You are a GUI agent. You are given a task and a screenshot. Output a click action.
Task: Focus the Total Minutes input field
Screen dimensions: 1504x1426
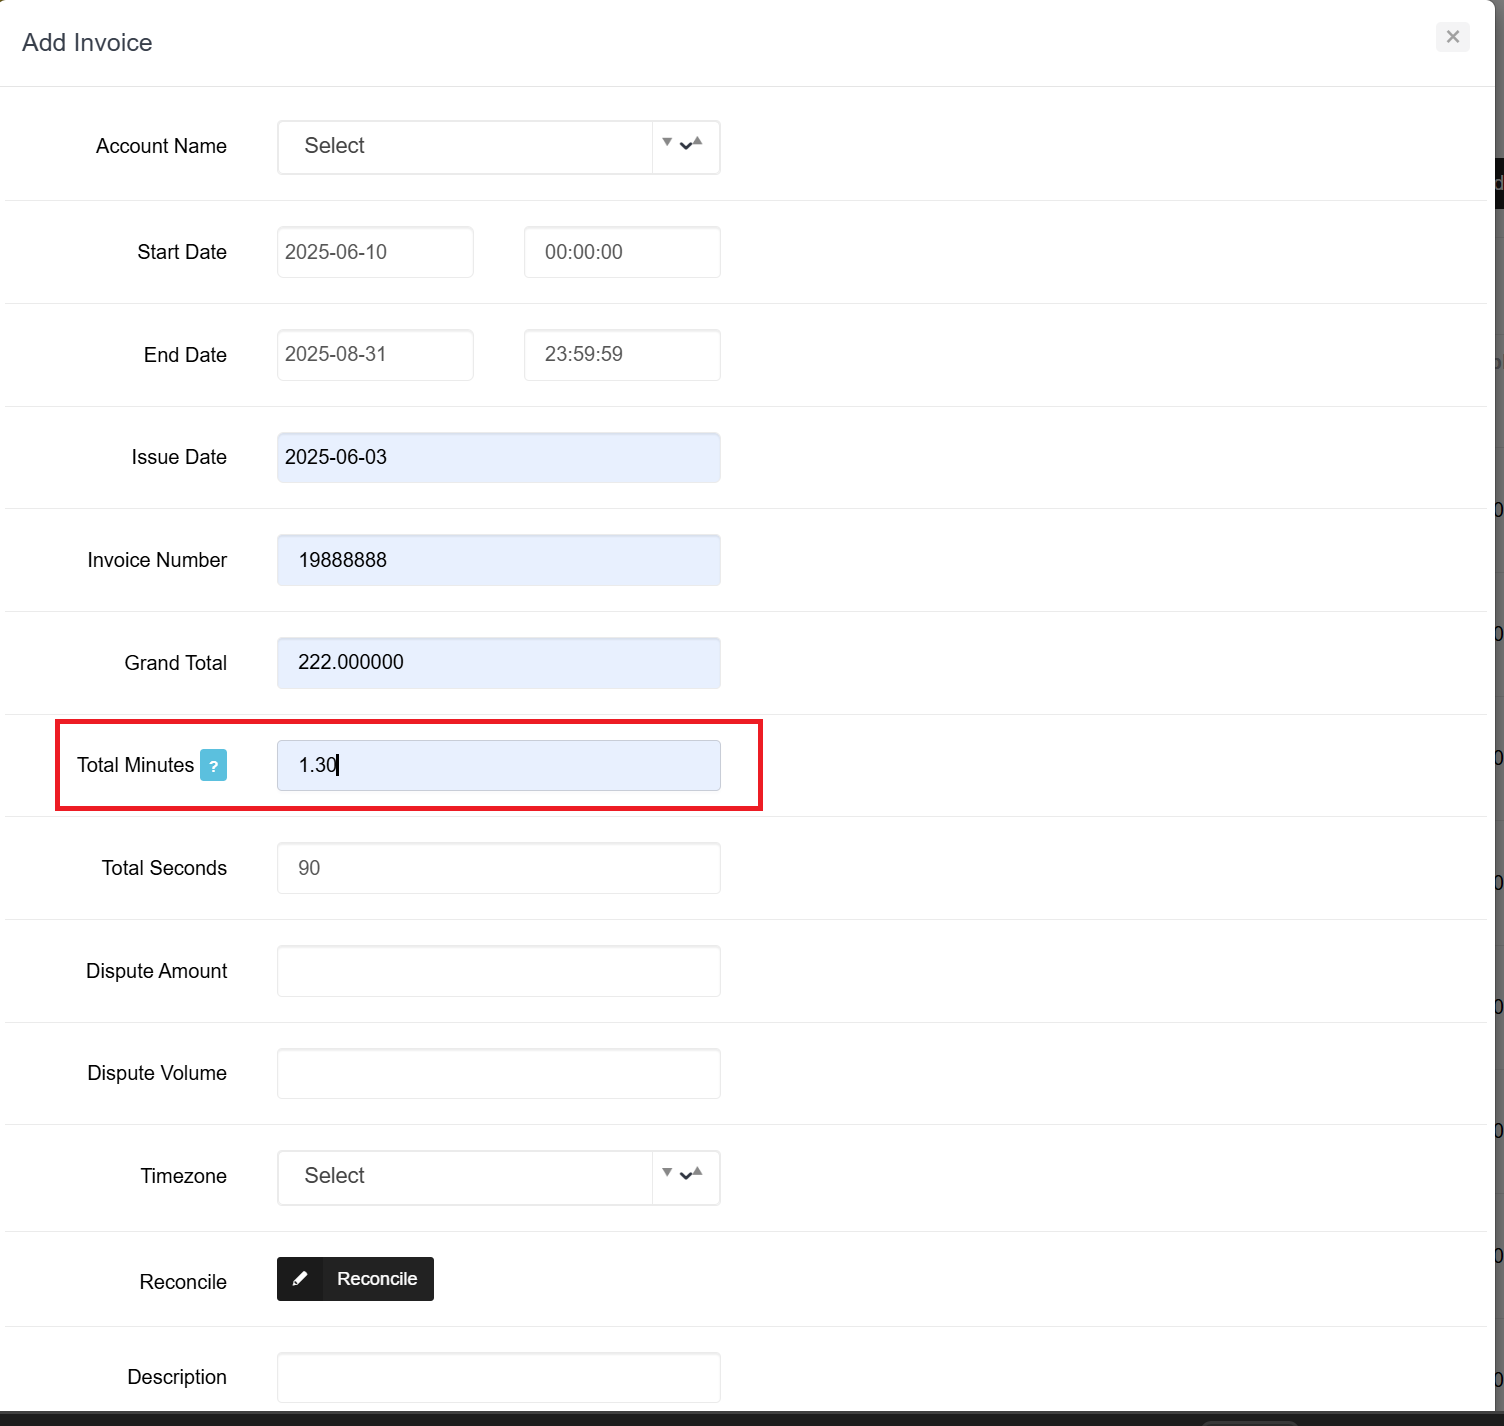(498, 766)
